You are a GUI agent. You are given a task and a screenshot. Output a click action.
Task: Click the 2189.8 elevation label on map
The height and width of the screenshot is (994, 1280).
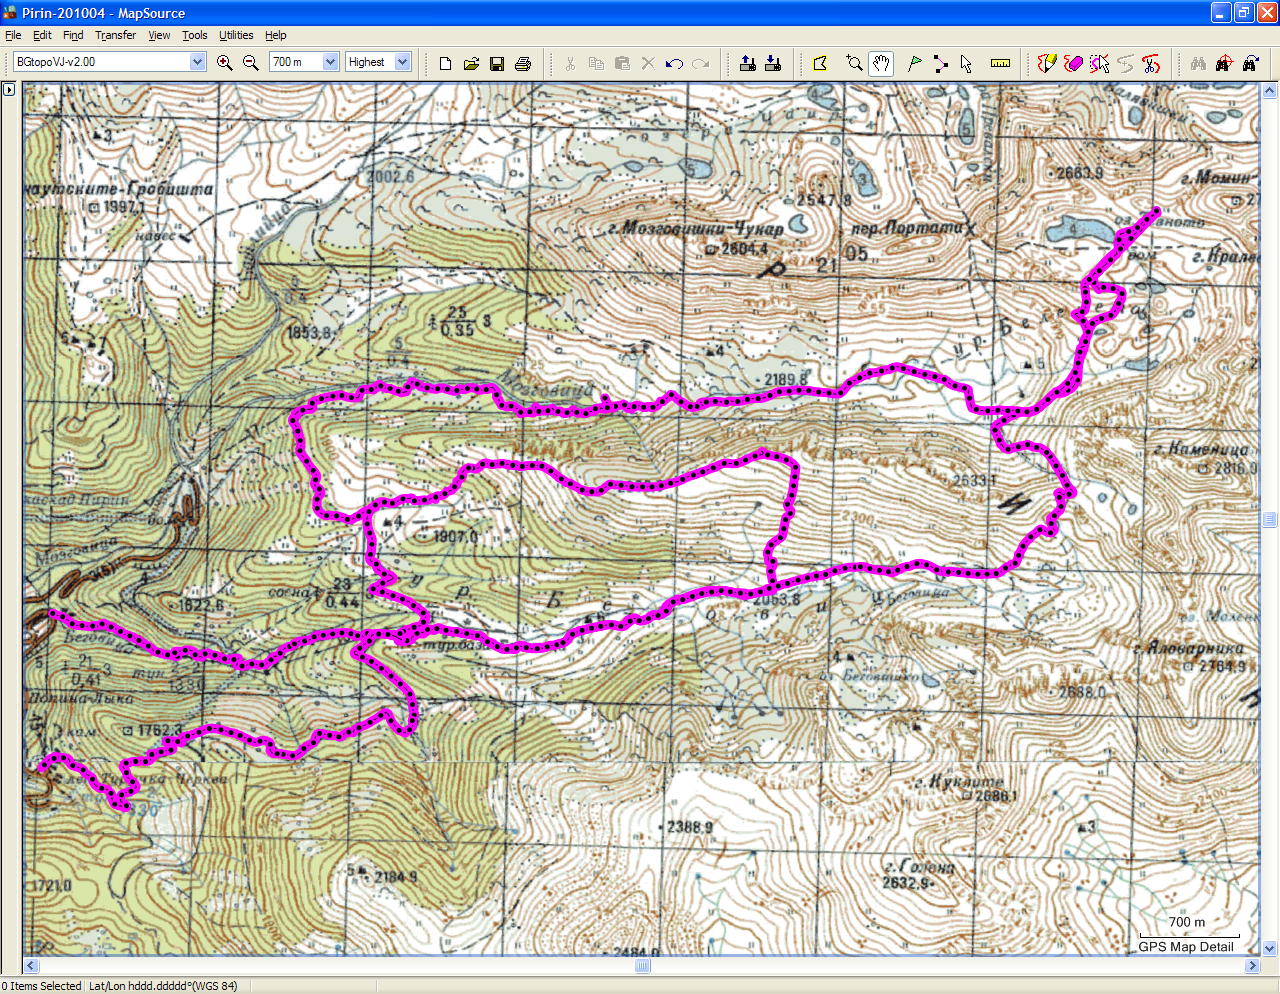(x=786, y=379)
